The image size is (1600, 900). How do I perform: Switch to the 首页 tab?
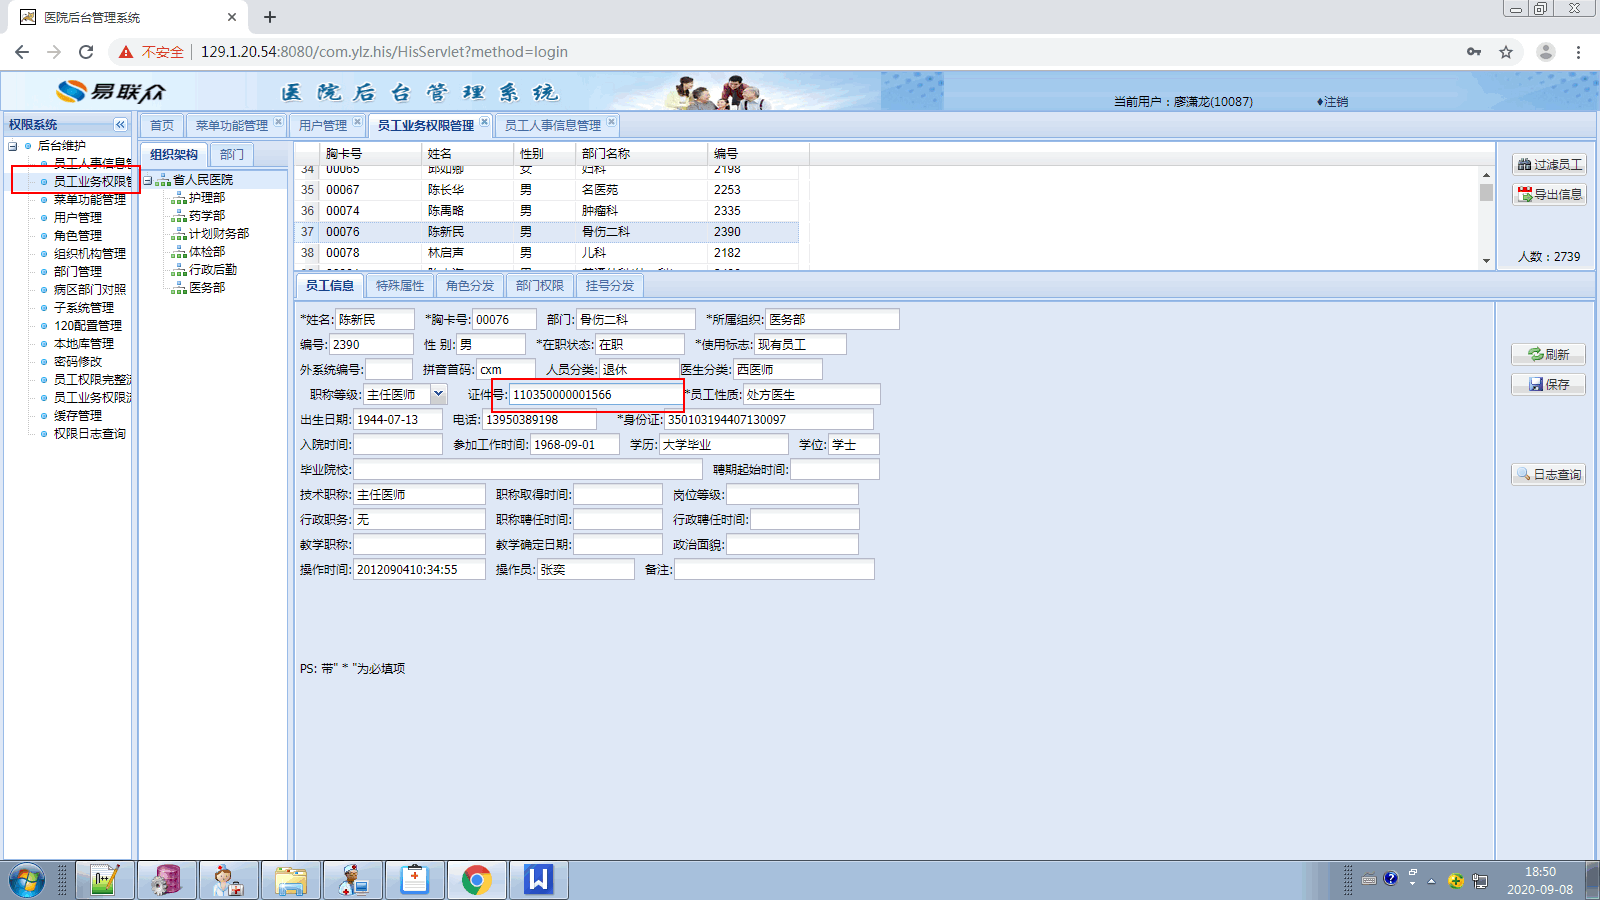tap(162, 125)
